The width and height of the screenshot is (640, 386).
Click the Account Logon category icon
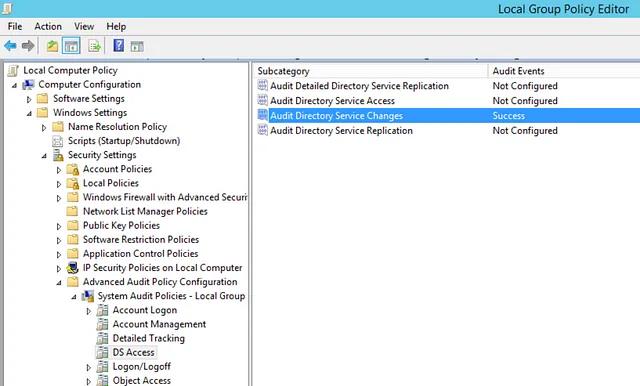[102, 311]
